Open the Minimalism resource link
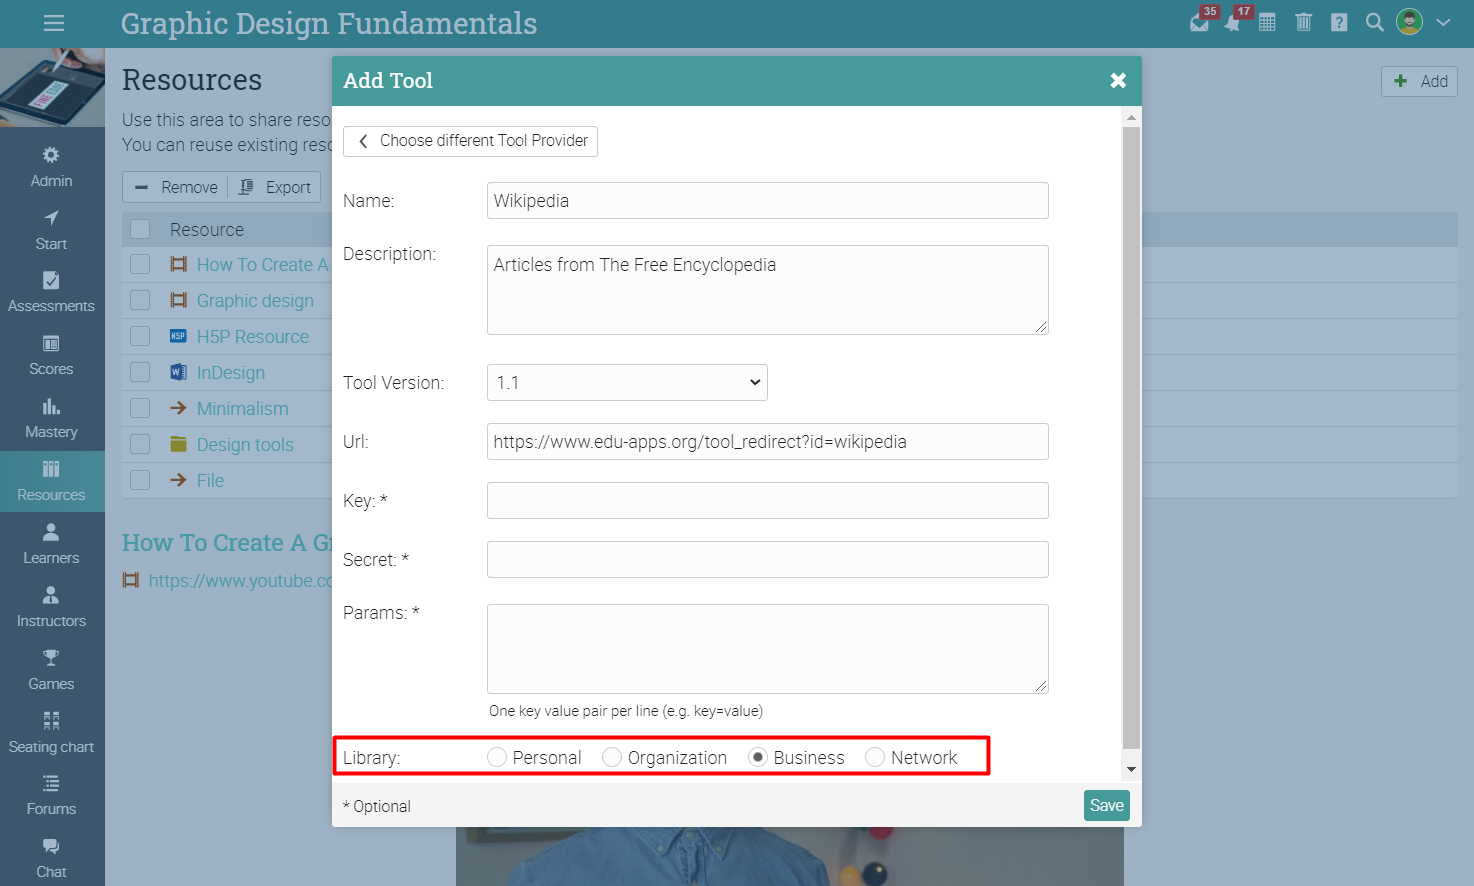This screenshot has height=886, width=1474. point(242,409)
